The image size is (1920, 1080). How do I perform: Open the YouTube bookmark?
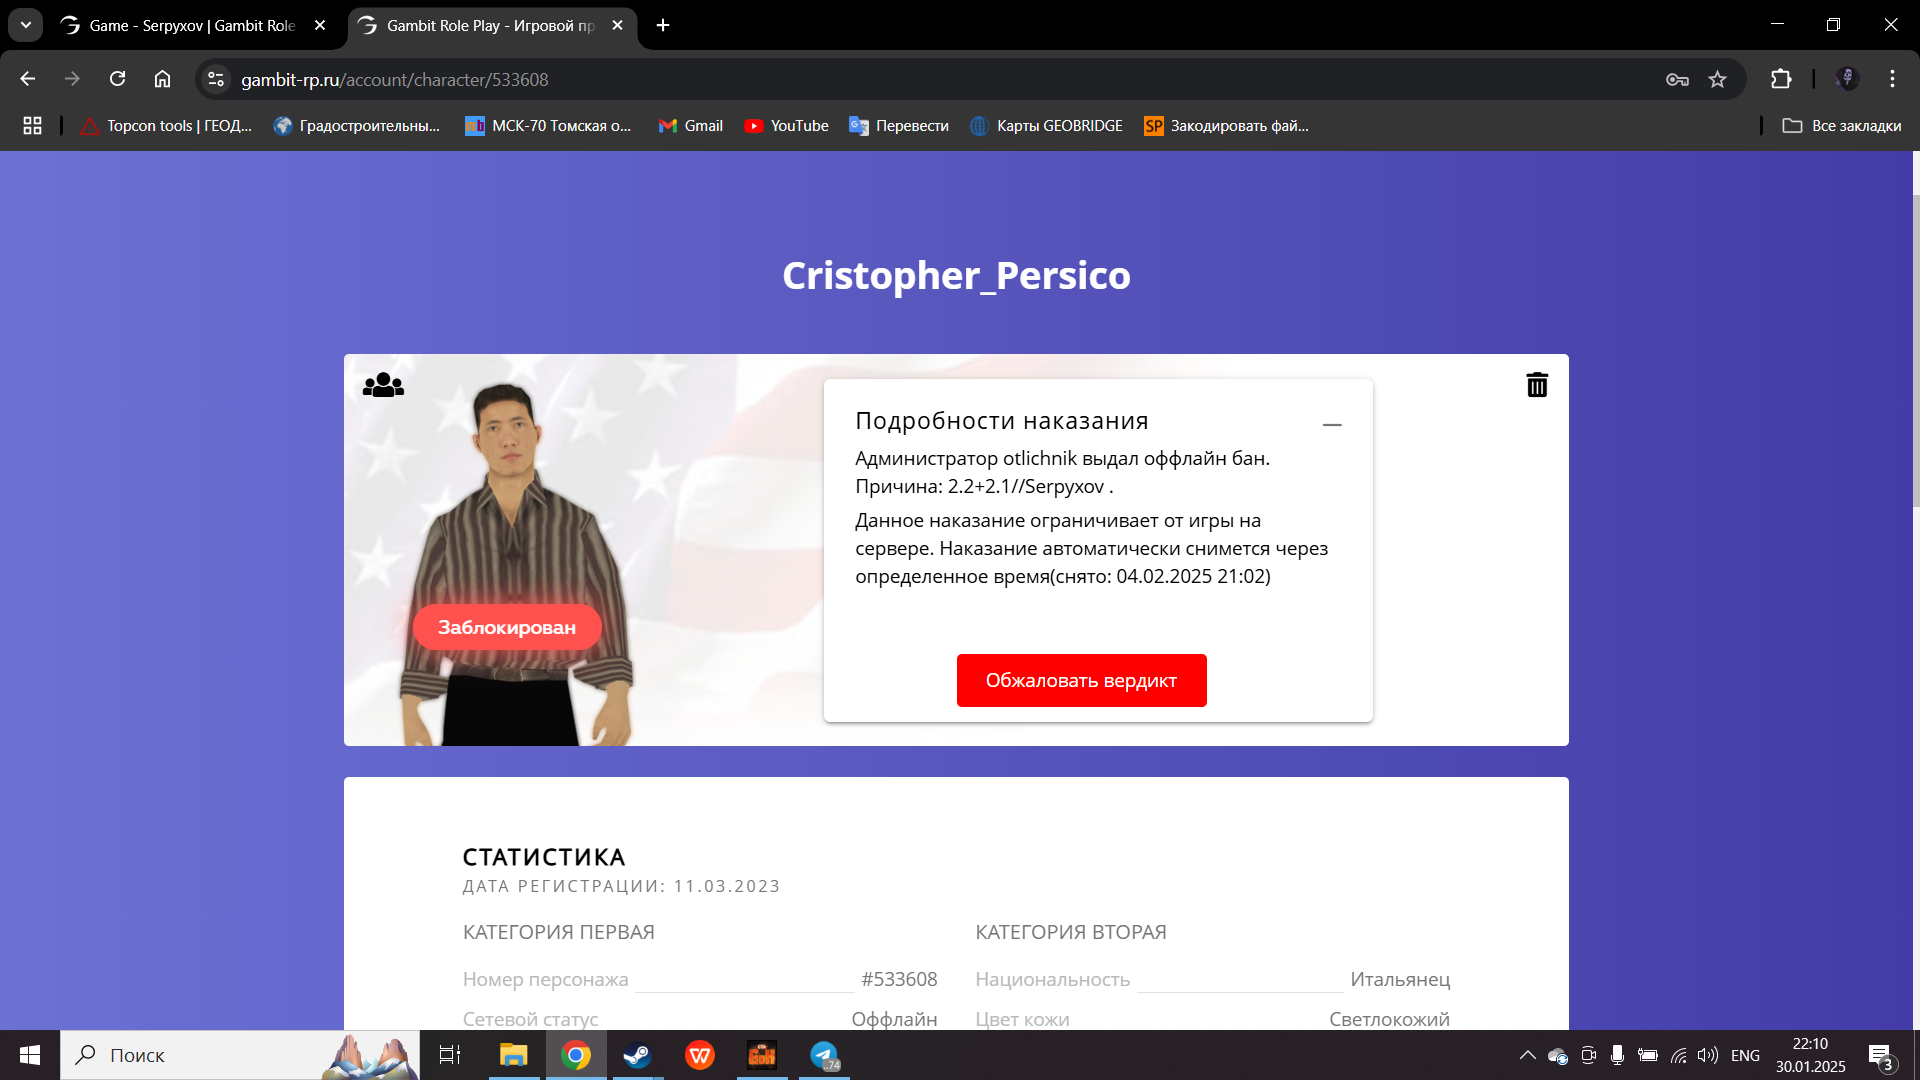[786, 125]
